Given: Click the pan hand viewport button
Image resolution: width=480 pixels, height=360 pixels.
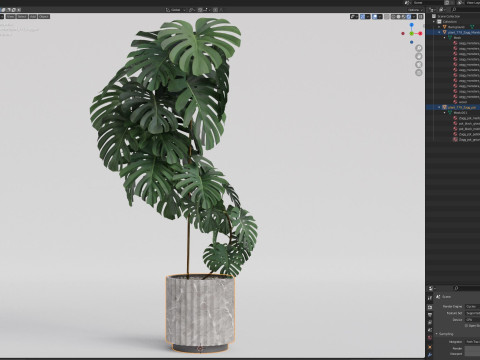Looking at the screenshot, I should tap(419, 56).
